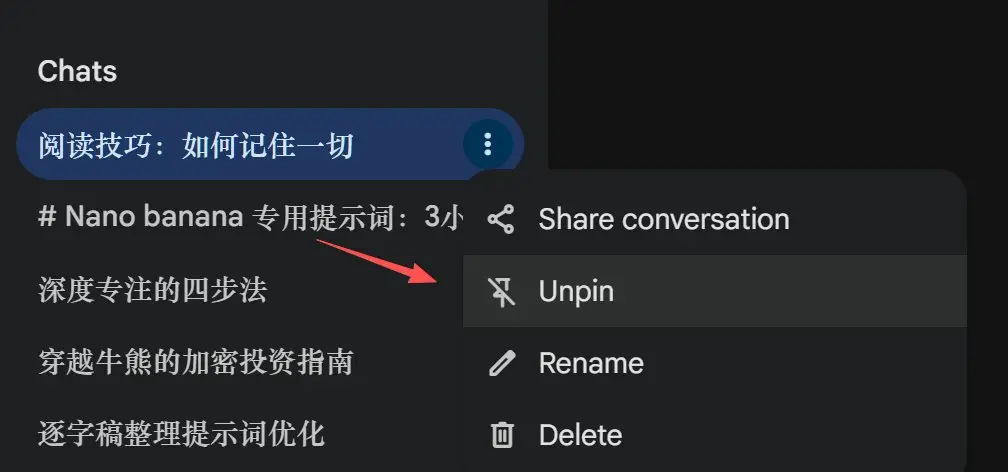Click the pencil icon next to Rename
This screenshot has width=1008, height=472.
pyautogui.click(x=501, y=364)
